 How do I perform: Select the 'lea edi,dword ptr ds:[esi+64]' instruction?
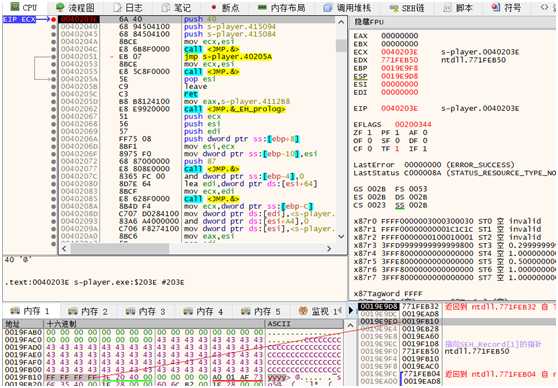251,184
